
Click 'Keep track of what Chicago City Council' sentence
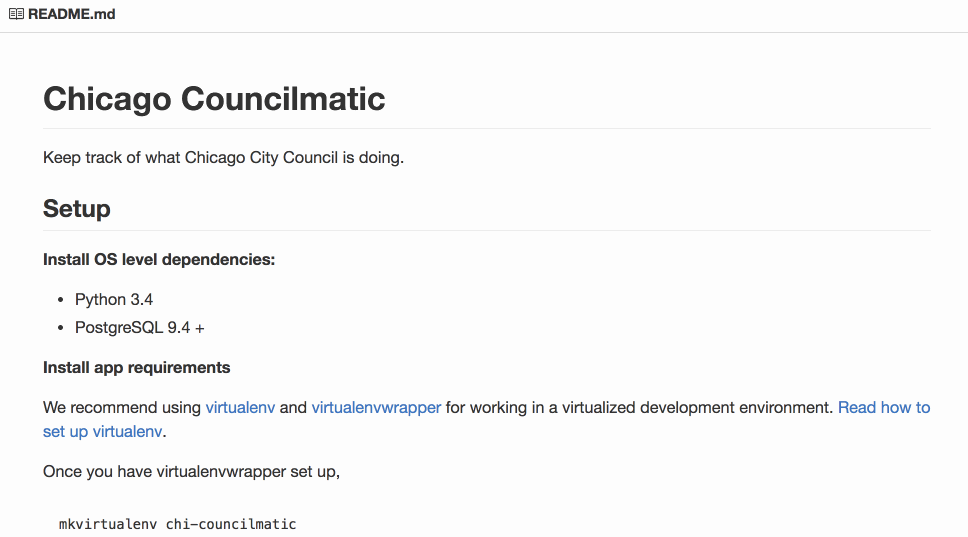[223, 157]
